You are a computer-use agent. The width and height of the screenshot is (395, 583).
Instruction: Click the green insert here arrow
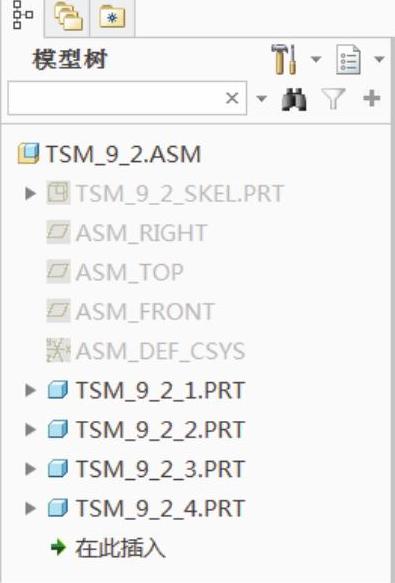click(58, 547)
